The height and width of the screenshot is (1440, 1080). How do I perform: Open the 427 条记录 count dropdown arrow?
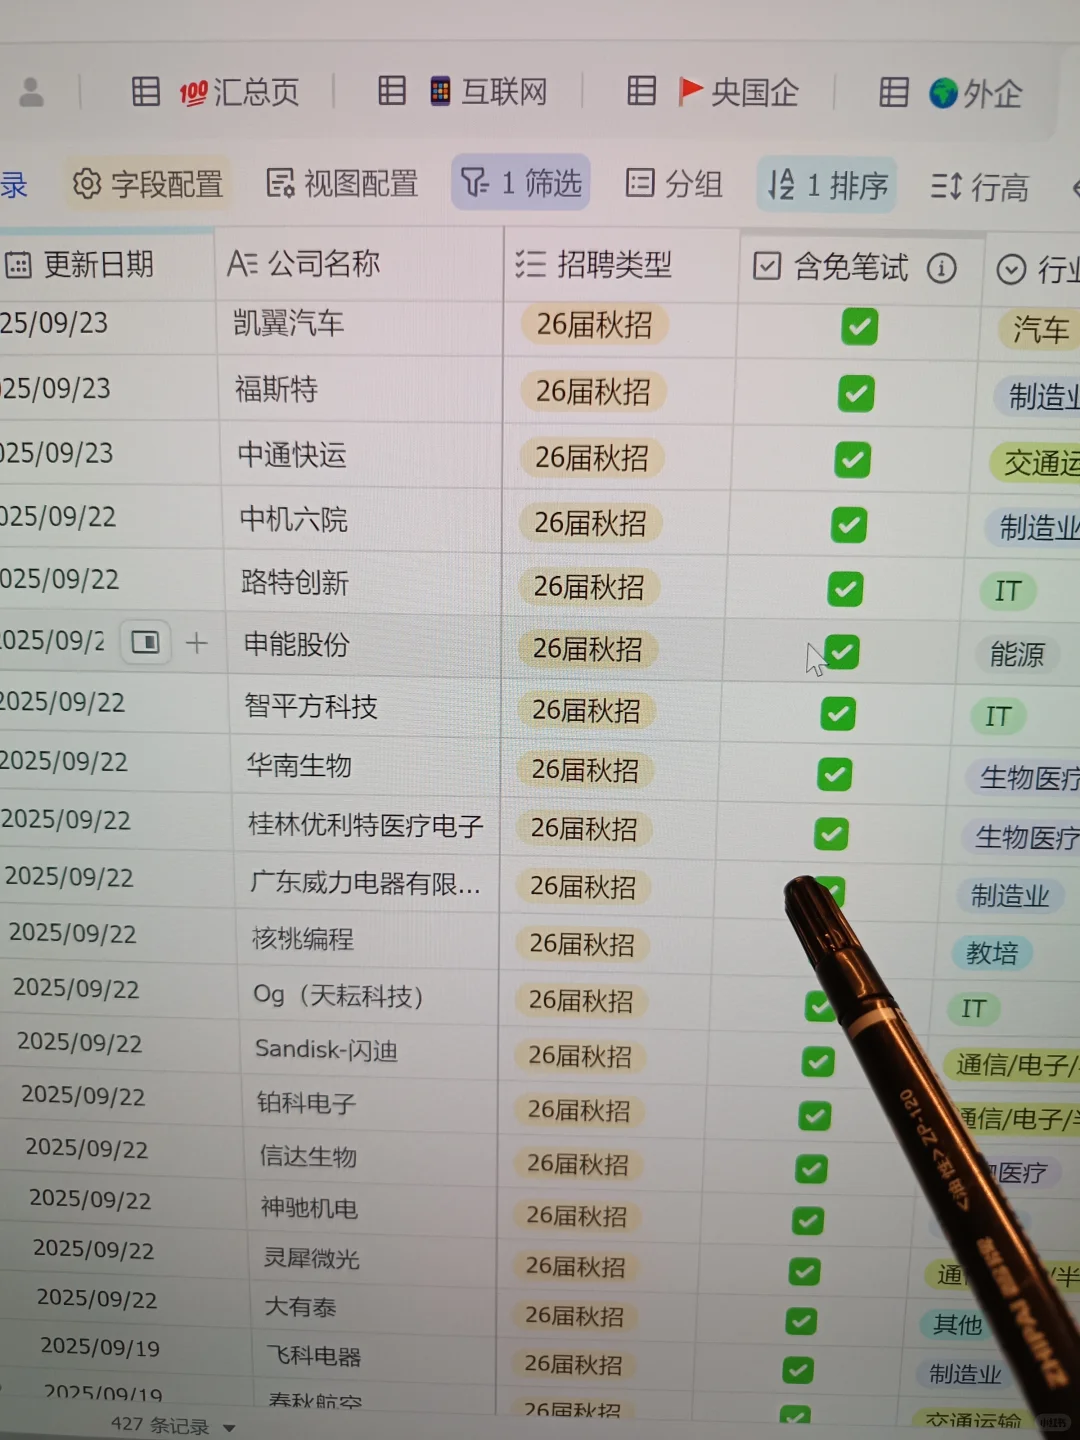(x=229, y=1428)
